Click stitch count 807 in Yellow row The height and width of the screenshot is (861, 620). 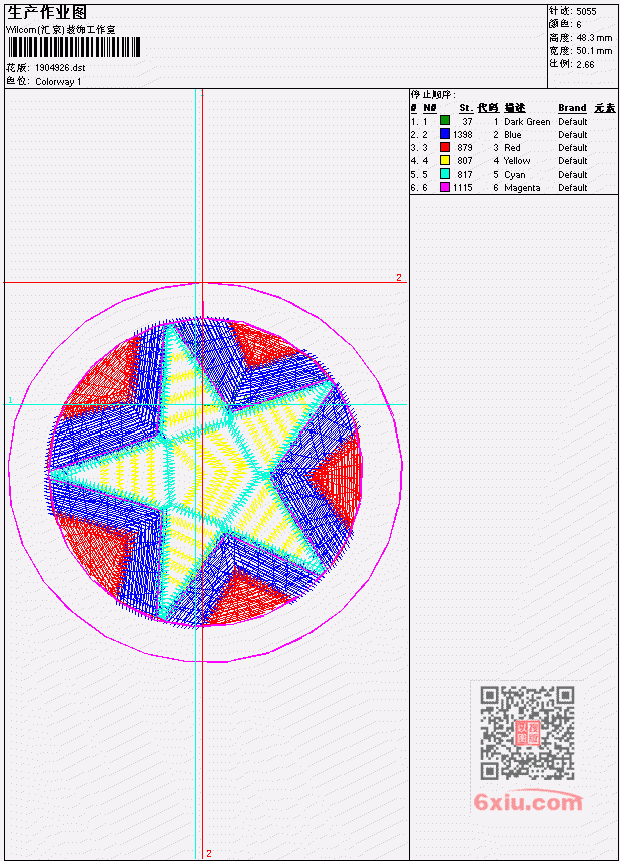tap(465, 161)
